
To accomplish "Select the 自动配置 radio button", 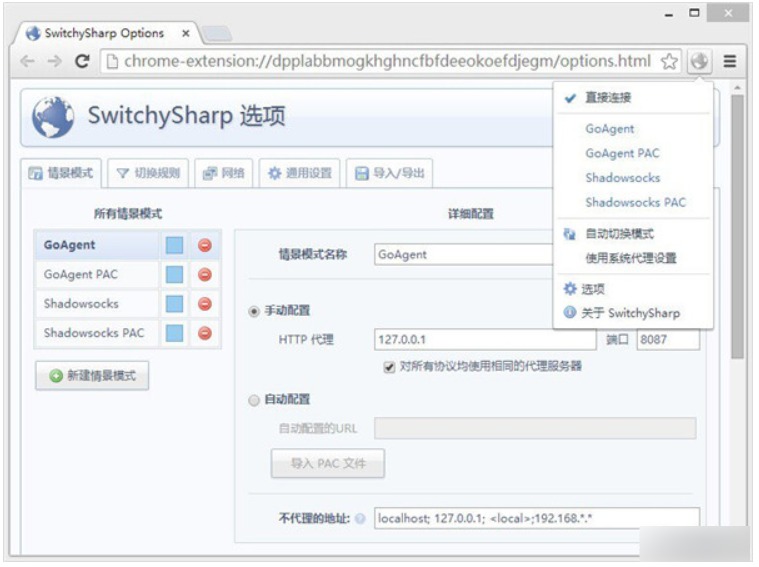I will pyautogui.click(x=254, y=400).
